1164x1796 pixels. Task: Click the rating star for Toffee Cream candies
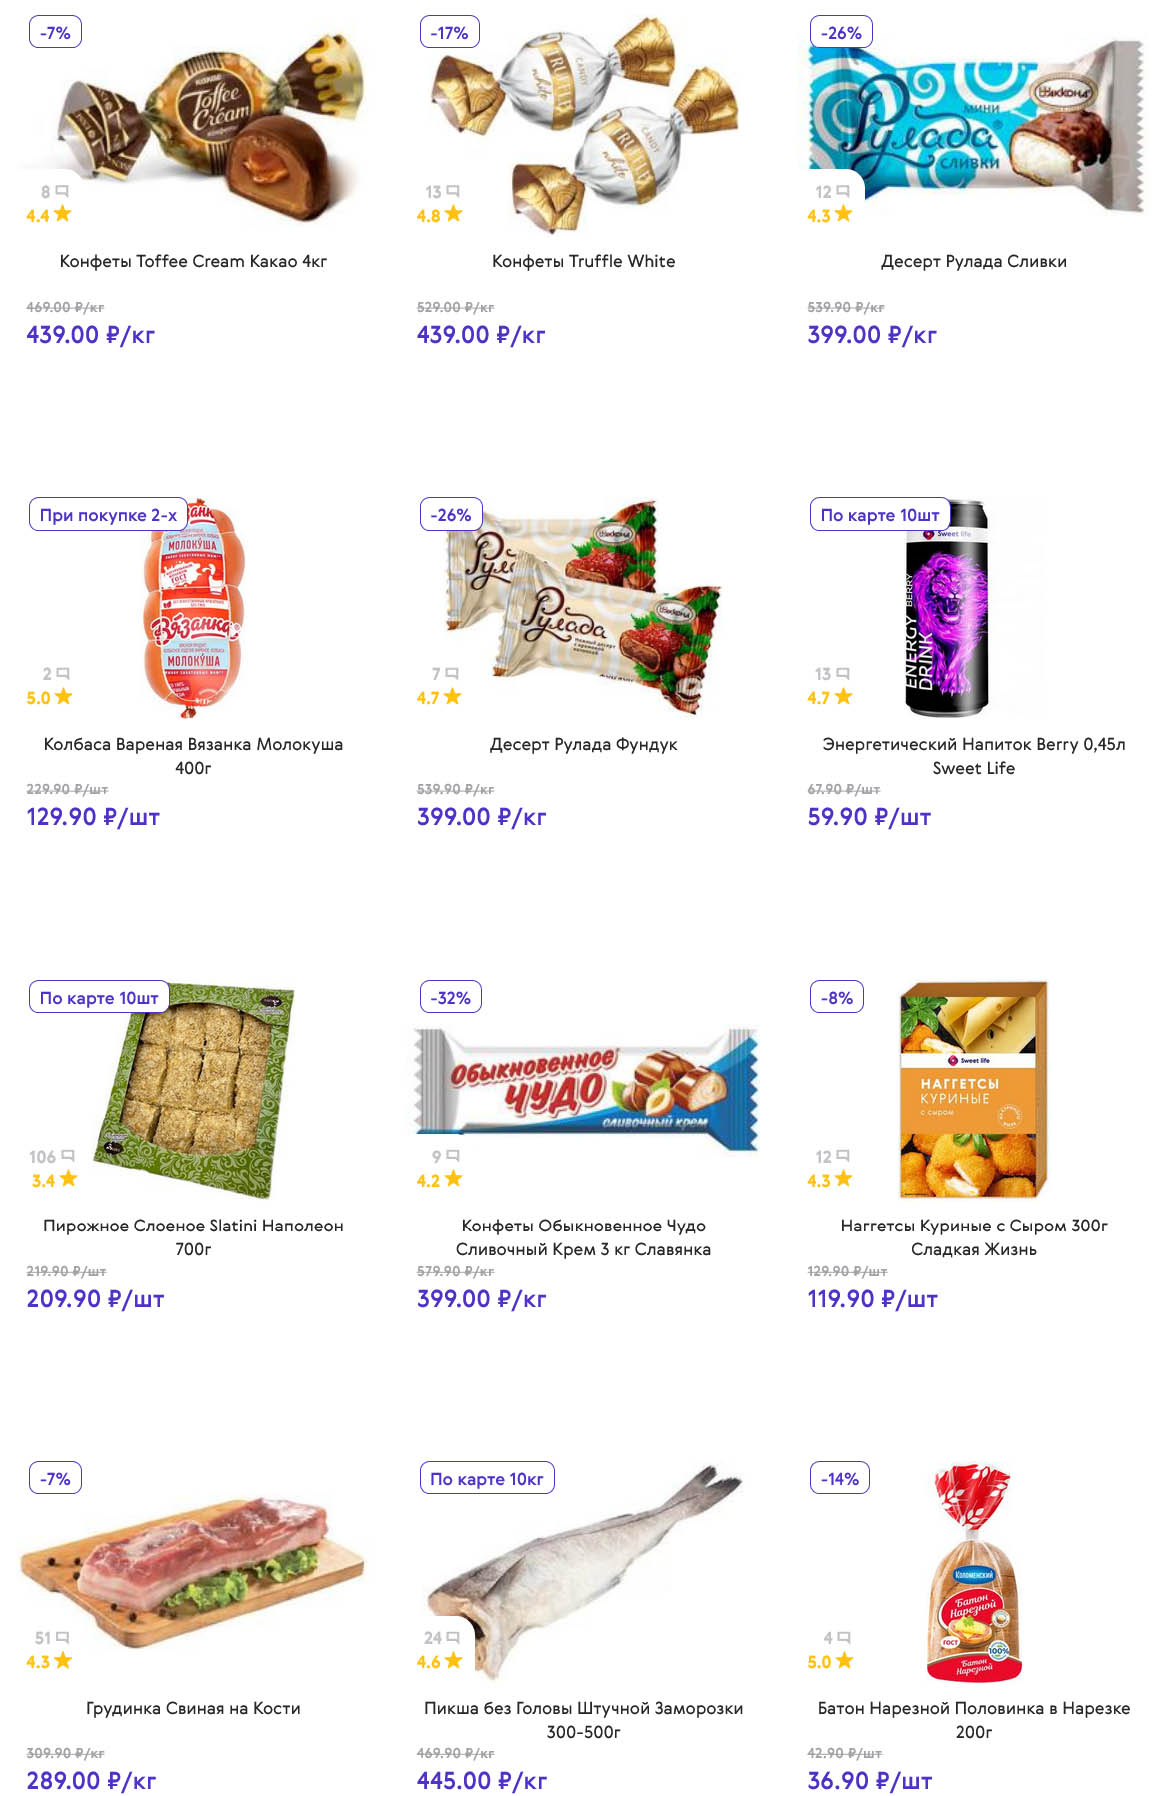(63, 214)
